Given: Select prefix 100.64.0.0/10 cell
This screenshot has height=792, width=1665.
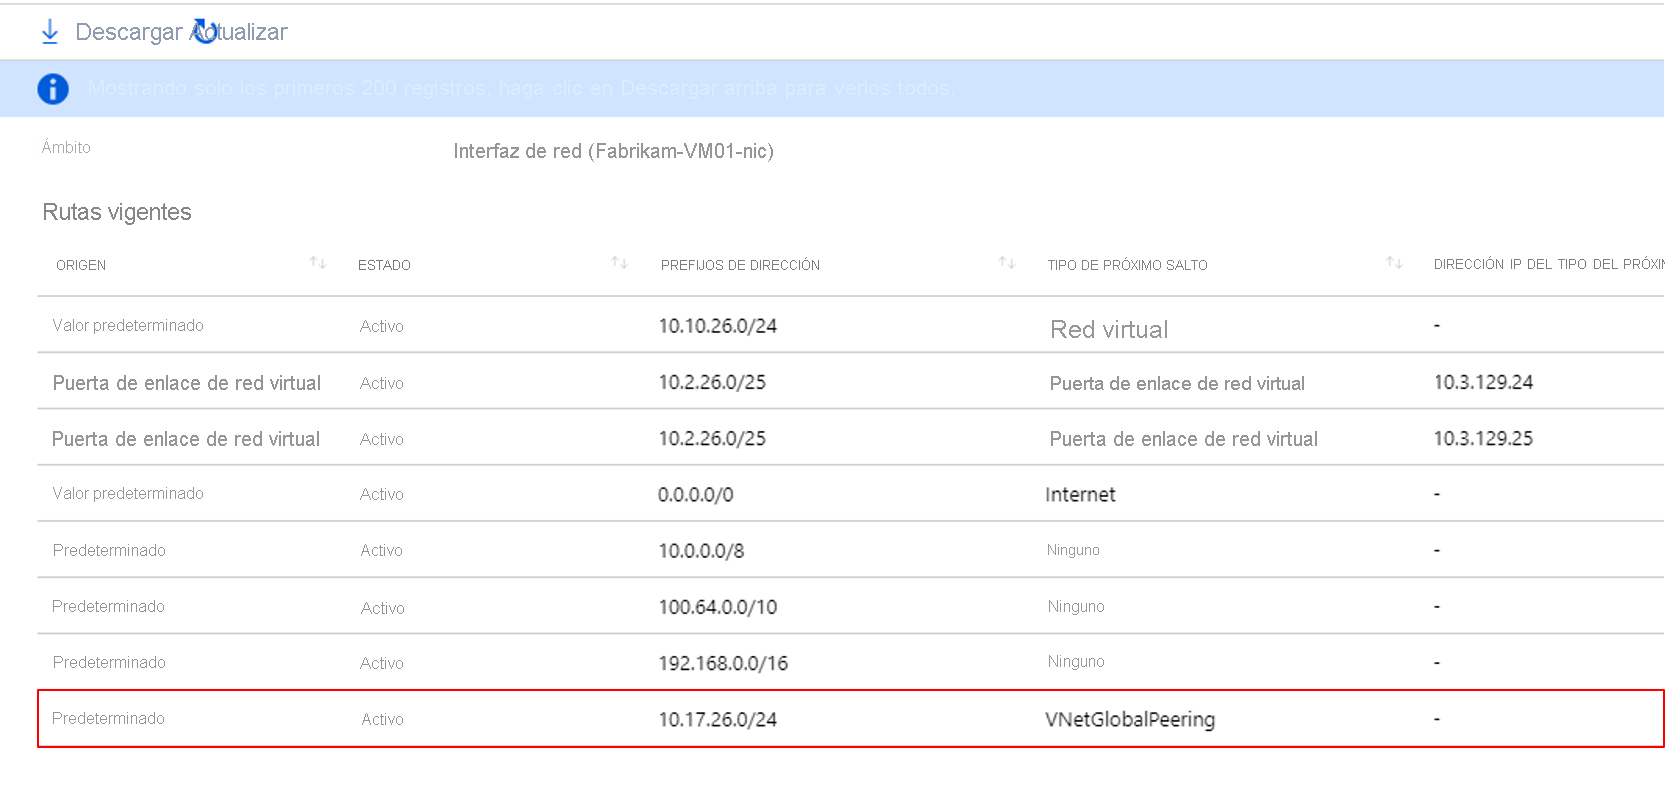Looking at the screenshot, I should pos(718,607).
